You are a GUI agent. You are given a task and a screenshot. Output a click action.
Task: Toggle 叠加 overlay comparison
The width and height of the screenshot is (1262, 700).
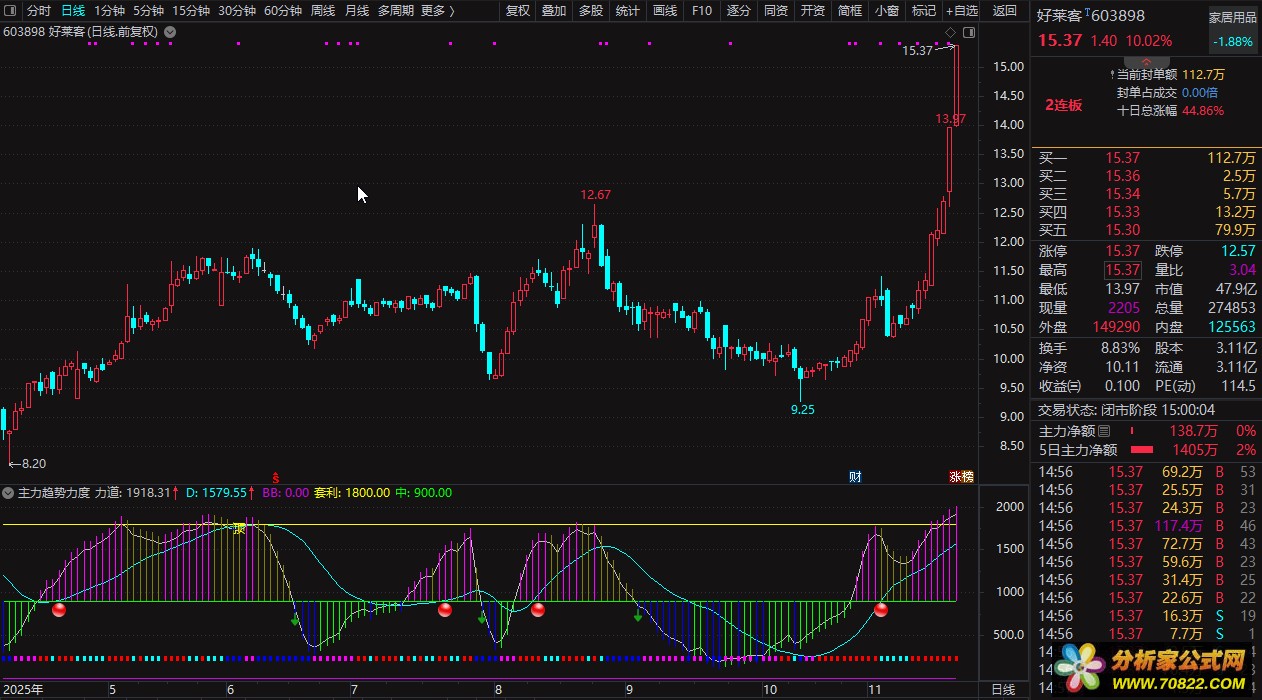(553, 11)
